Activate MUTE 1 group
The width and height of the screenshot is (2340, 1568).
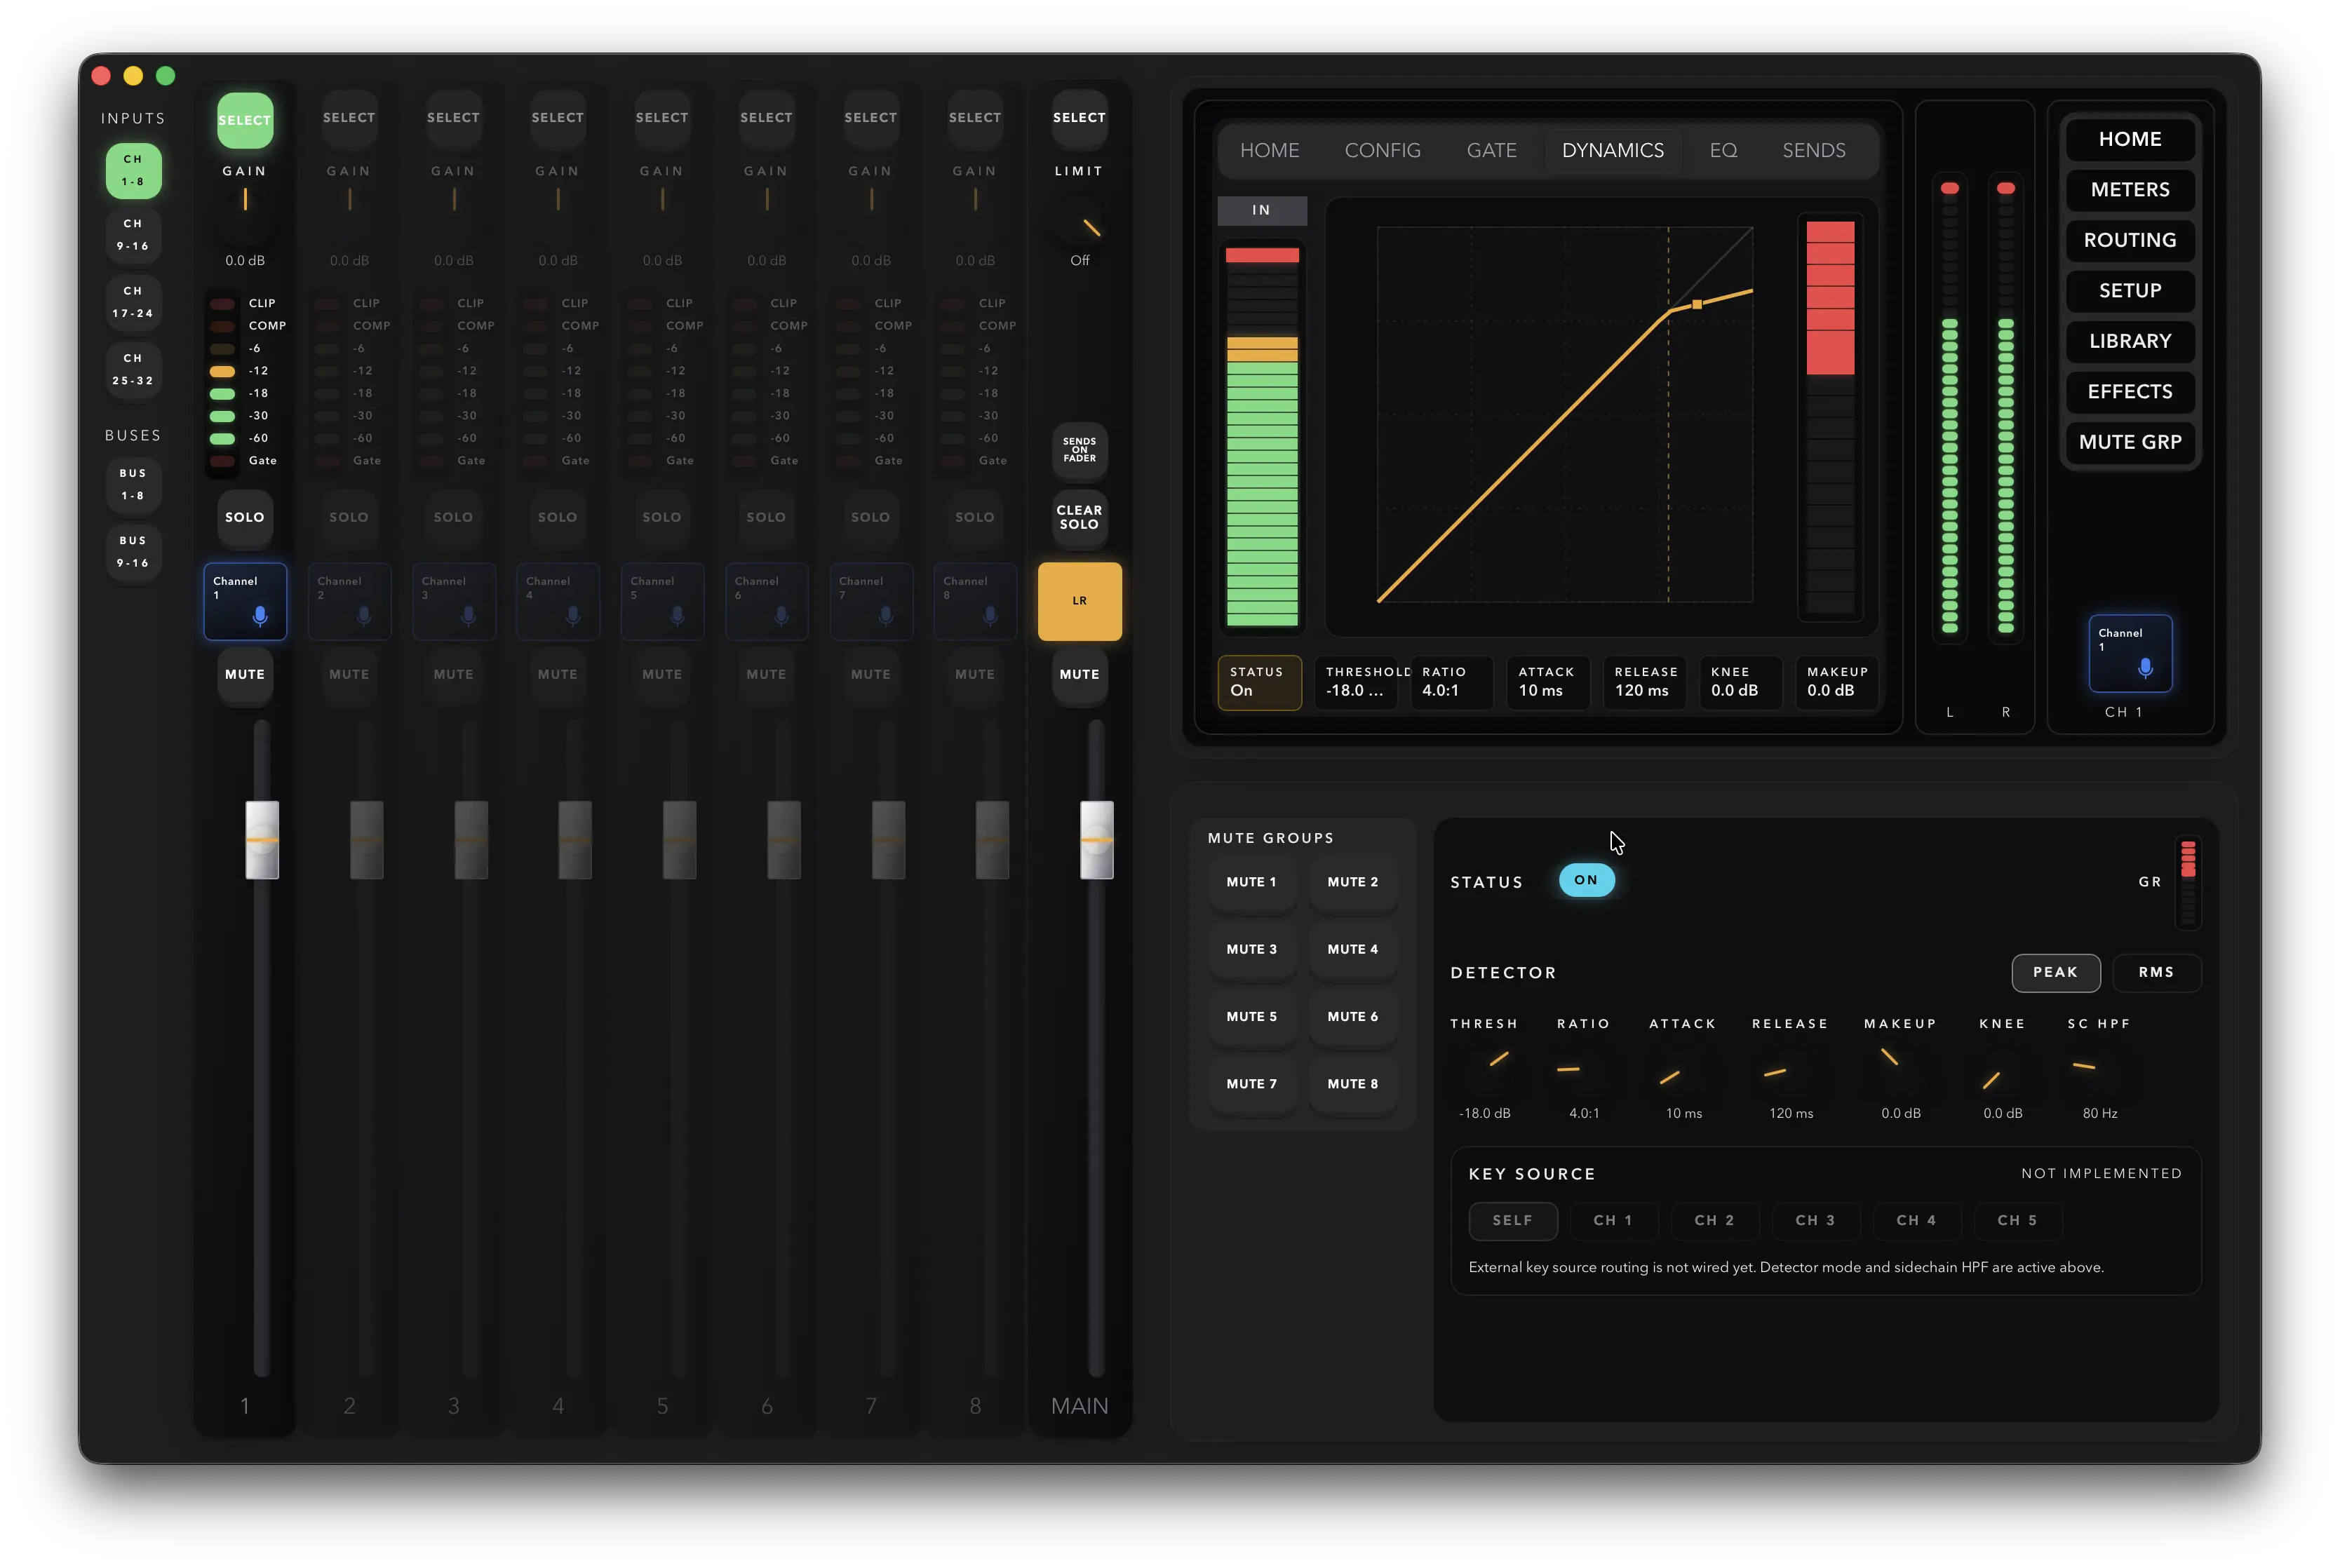1251,882
